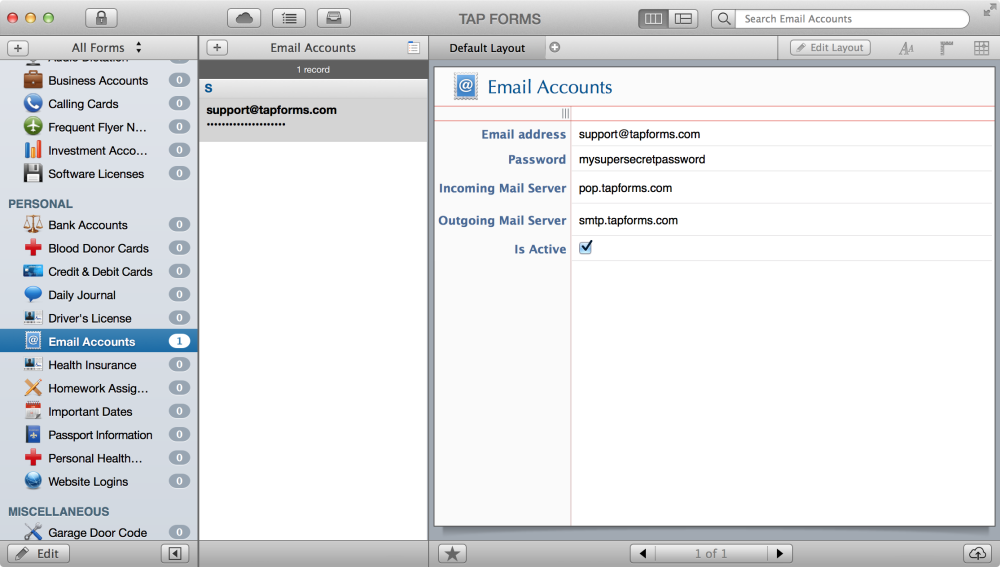Add a new layout tab
The height and width of the screenshot is (567, 1000).
555,47
